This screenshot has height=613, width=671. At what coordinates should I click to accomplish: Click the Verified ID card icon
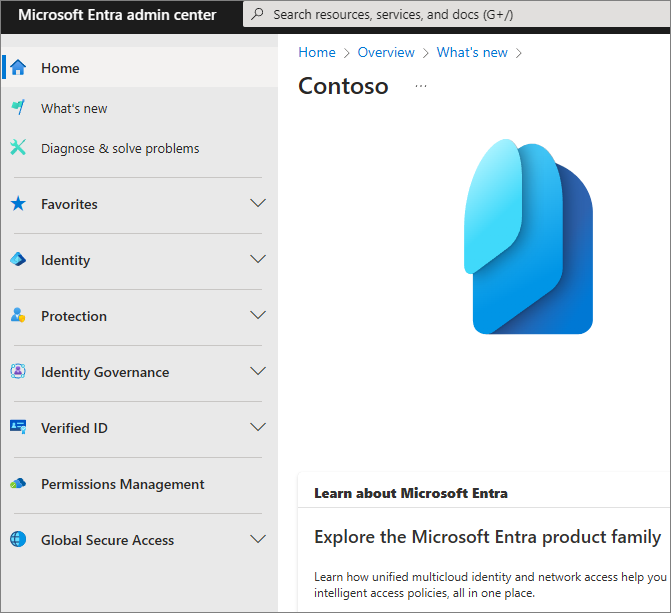tap(18, 427)
